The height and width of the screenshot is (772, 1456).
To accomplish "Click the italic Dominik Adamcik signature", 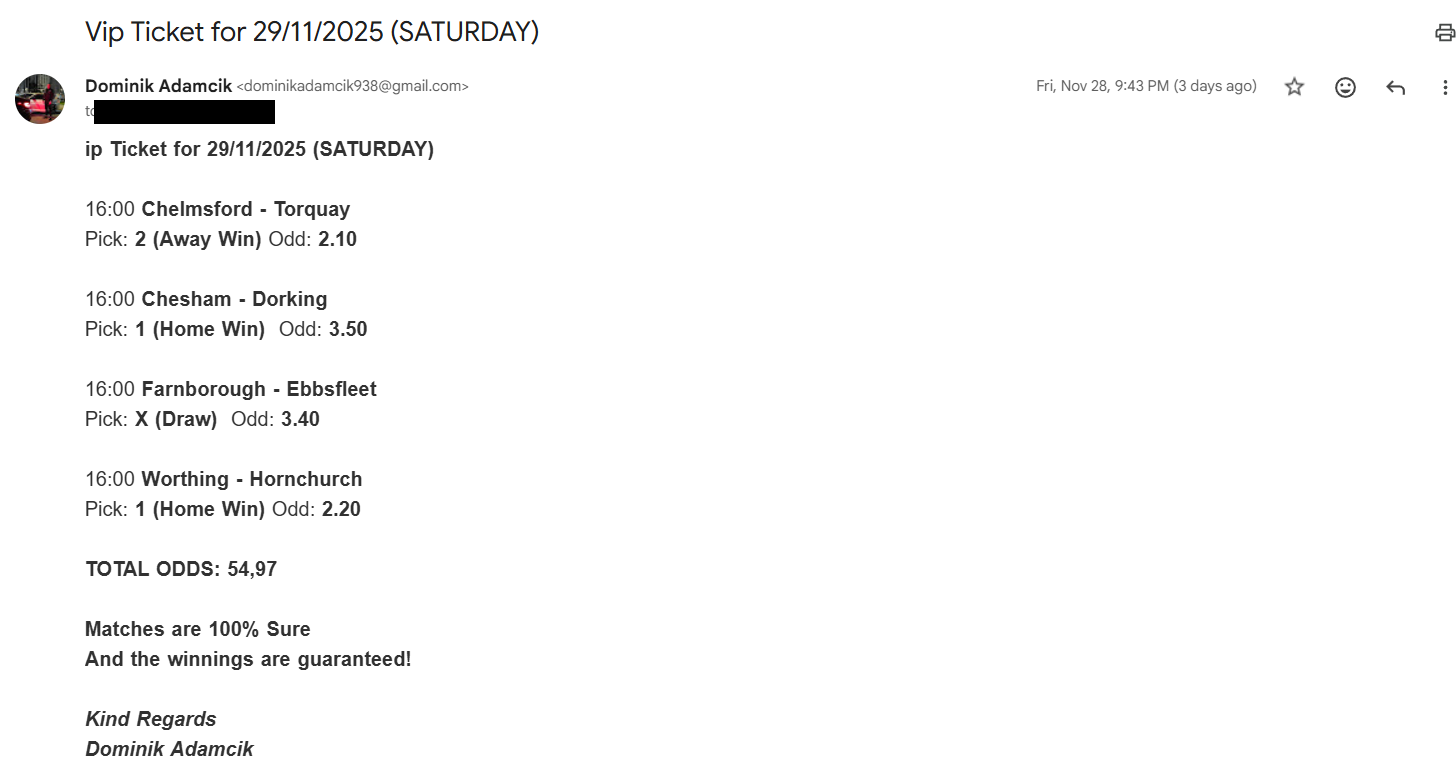I will [169, 749].
